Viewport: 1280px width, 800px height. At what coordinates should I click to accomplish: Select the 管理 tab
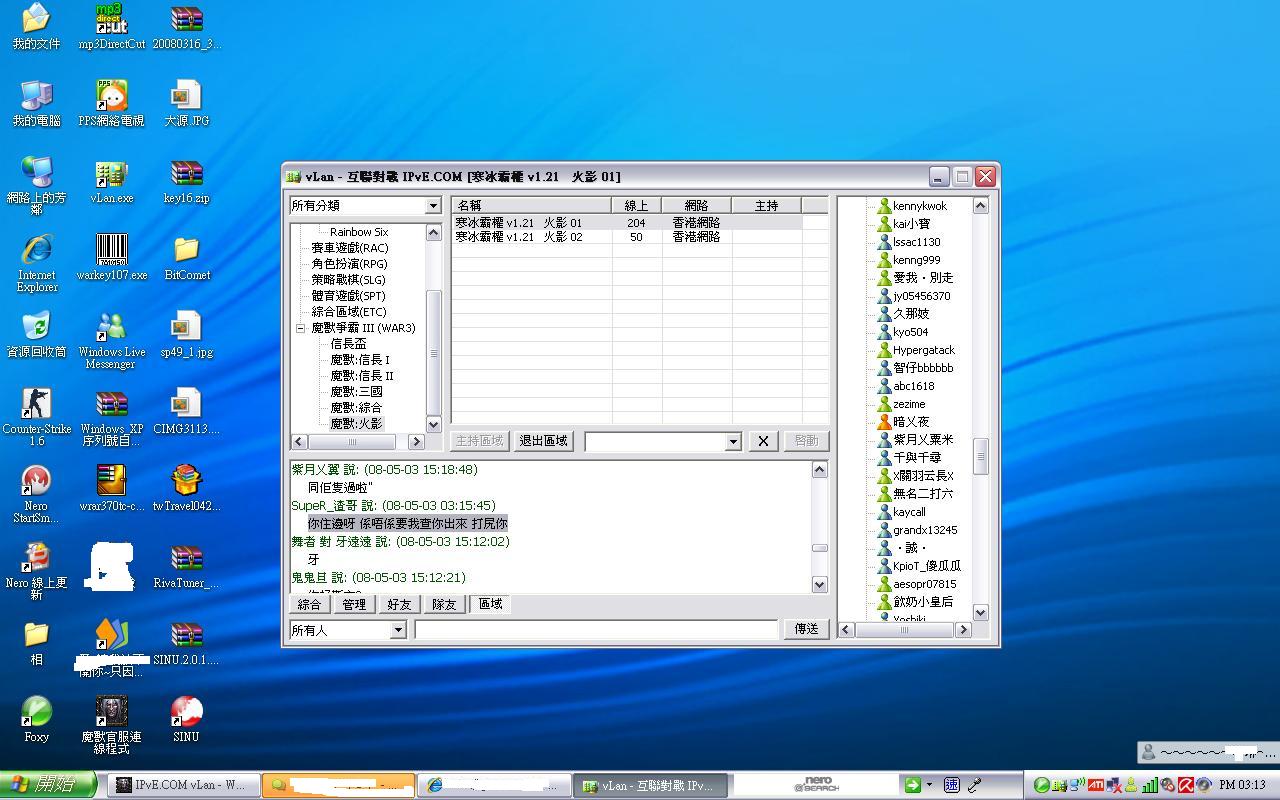click(354, 604)
